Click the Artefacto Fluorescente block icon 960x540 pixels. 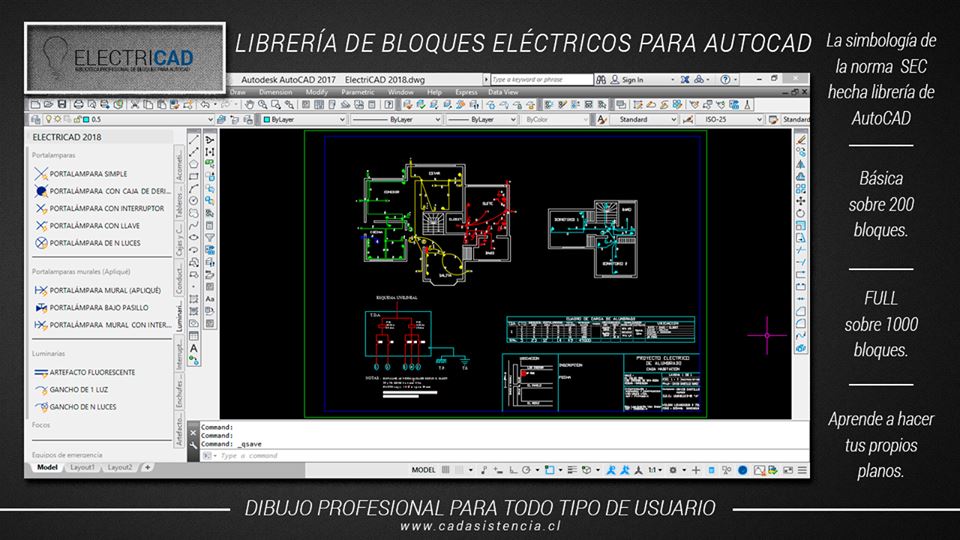click(41, 372)
